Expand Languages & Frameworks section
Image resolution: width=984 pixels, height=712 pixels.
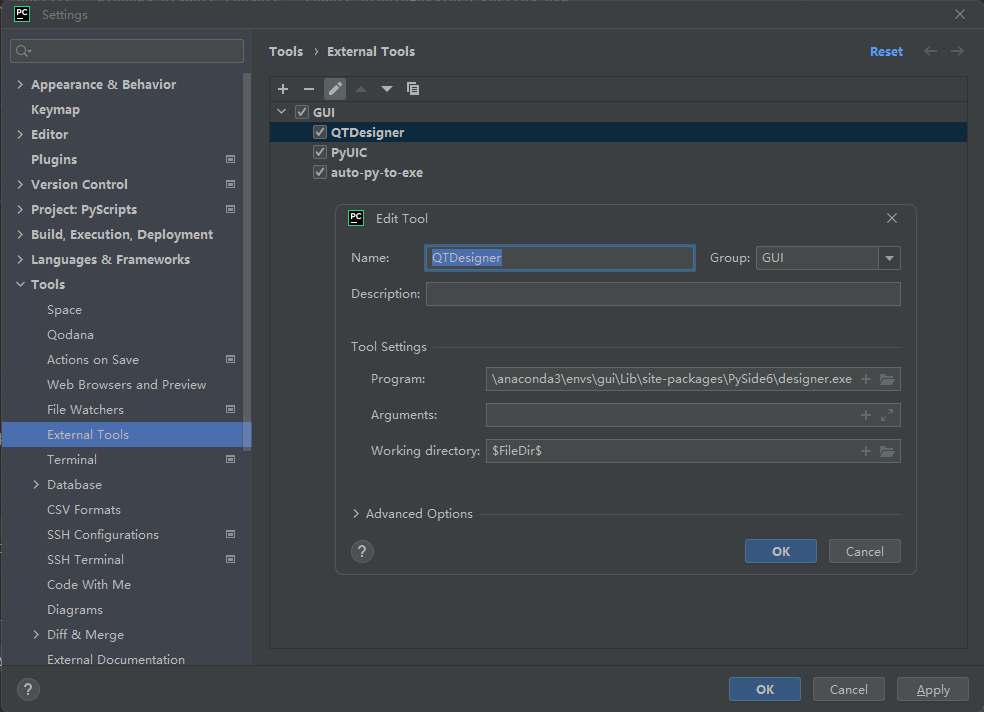[x=20, y=260]
